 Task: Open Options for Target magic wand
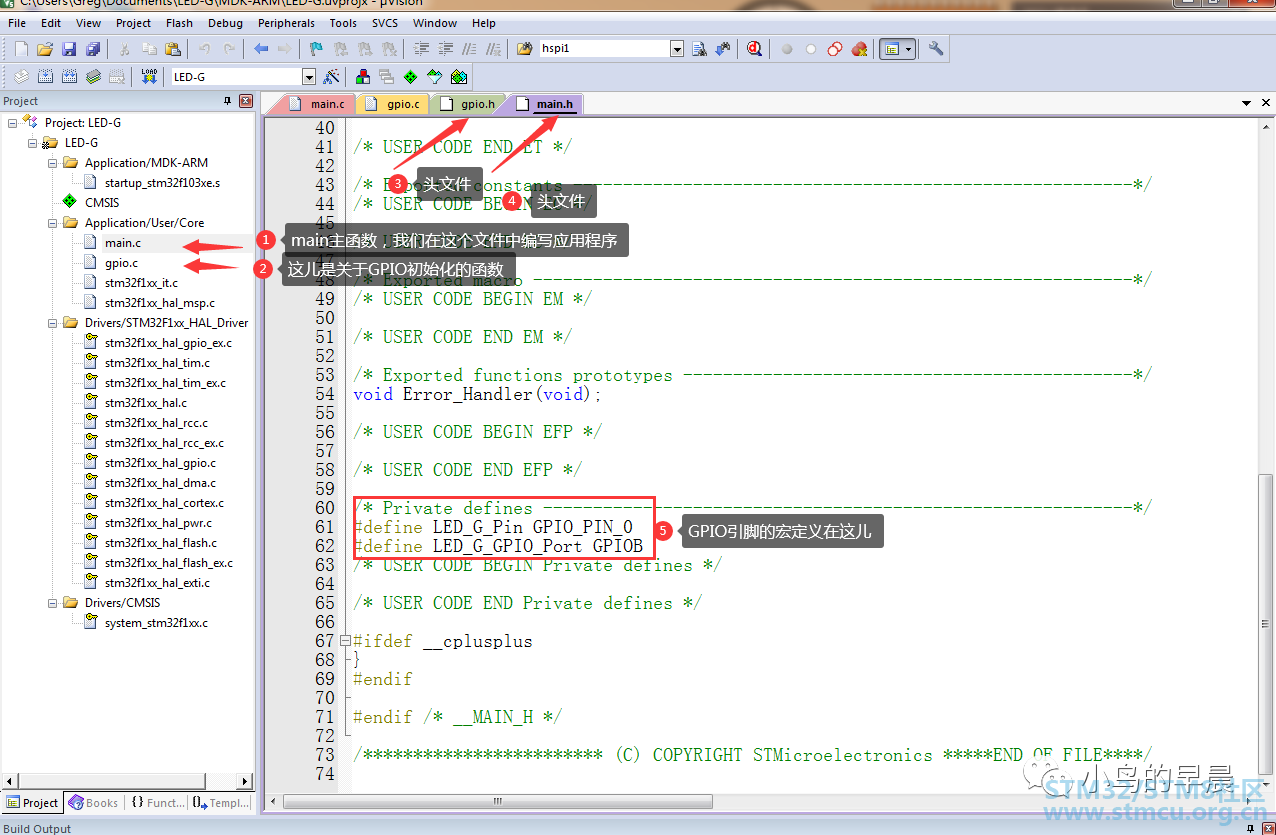coord(332,76)
